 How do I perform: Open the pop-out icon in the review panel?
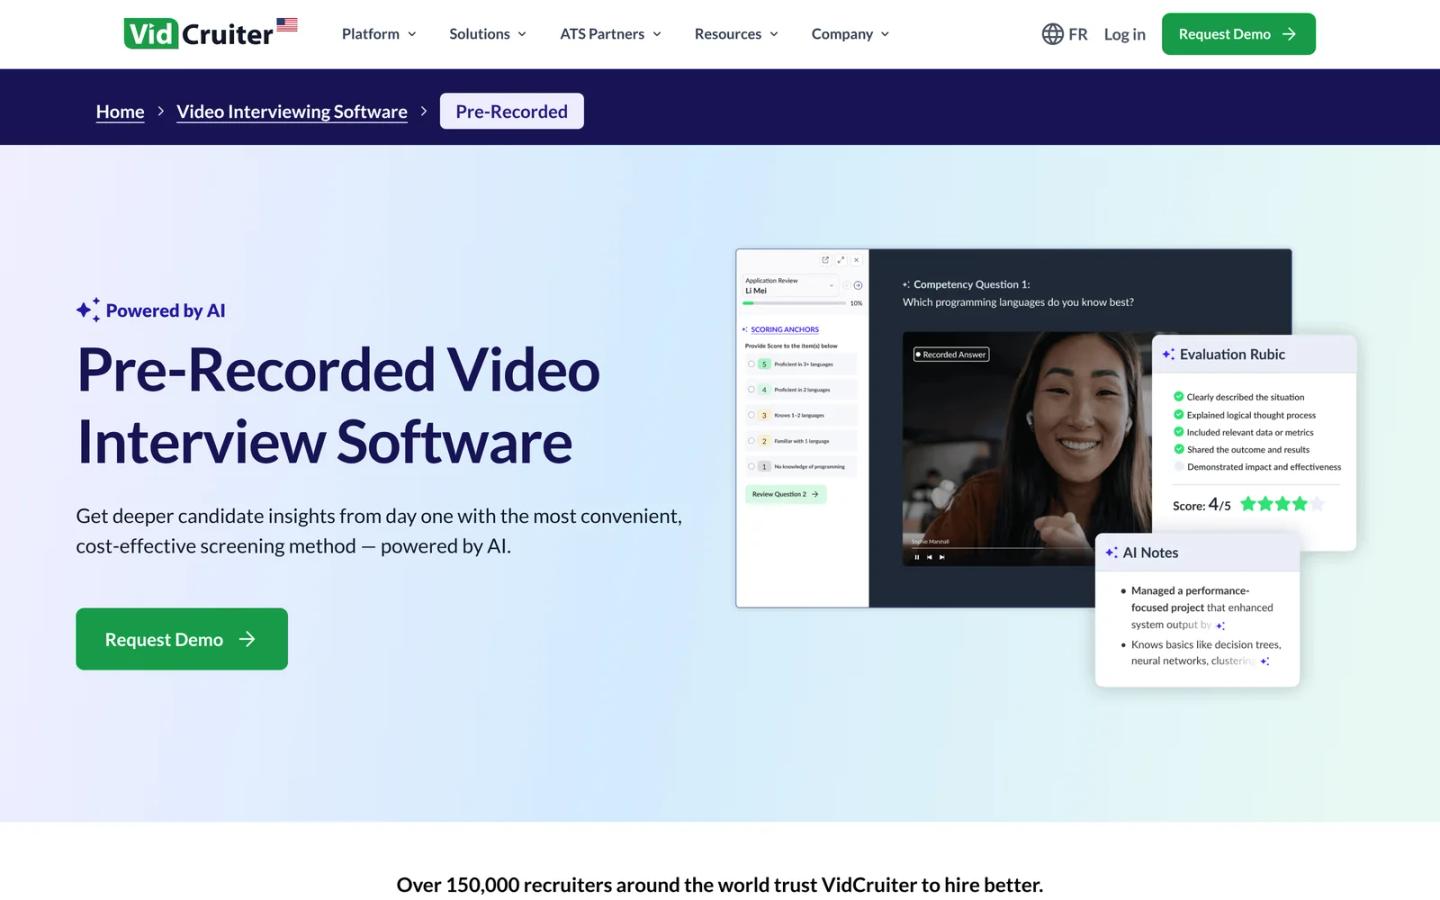click(x=825, y=260)
